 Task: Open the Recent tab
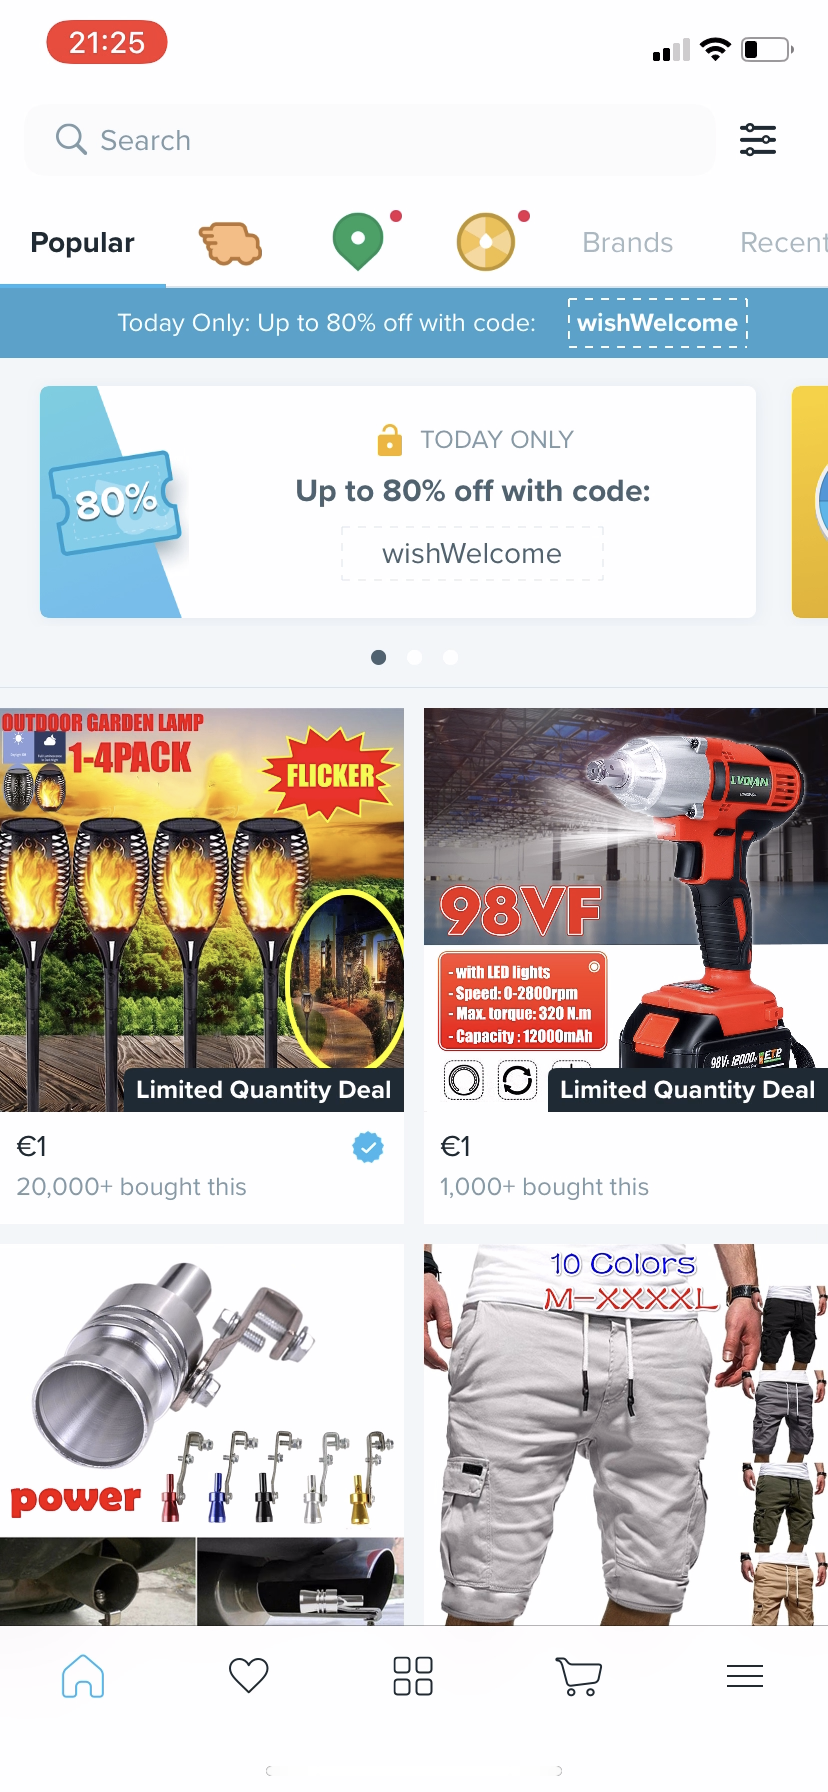[x=784, y=243]
